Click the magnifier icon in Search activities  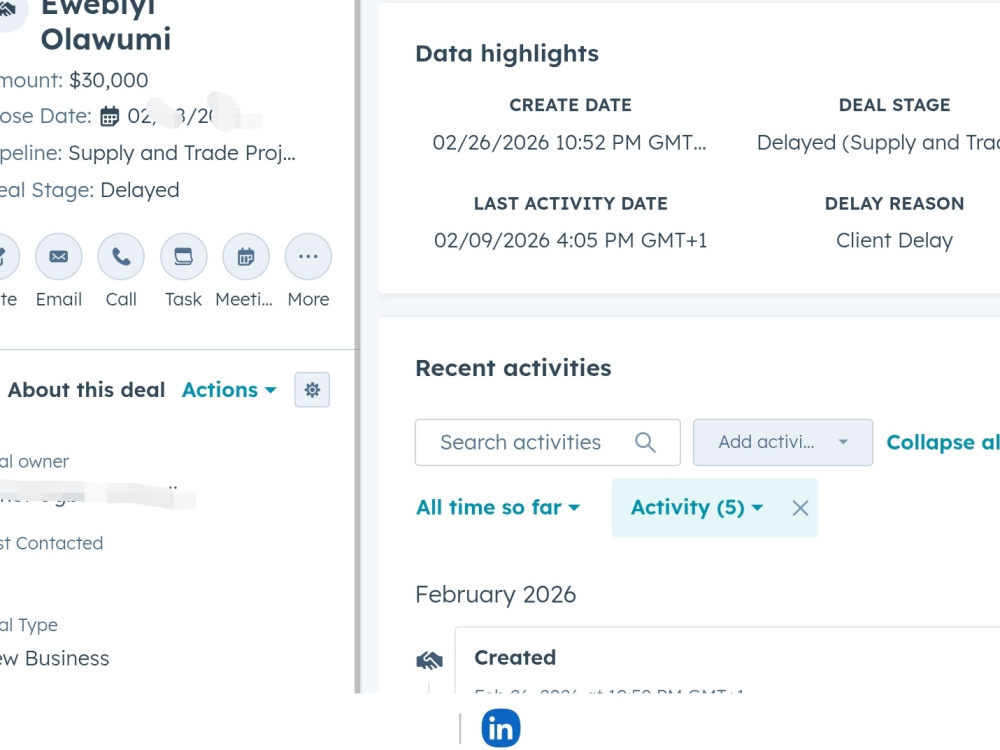[x=645, y=442]
